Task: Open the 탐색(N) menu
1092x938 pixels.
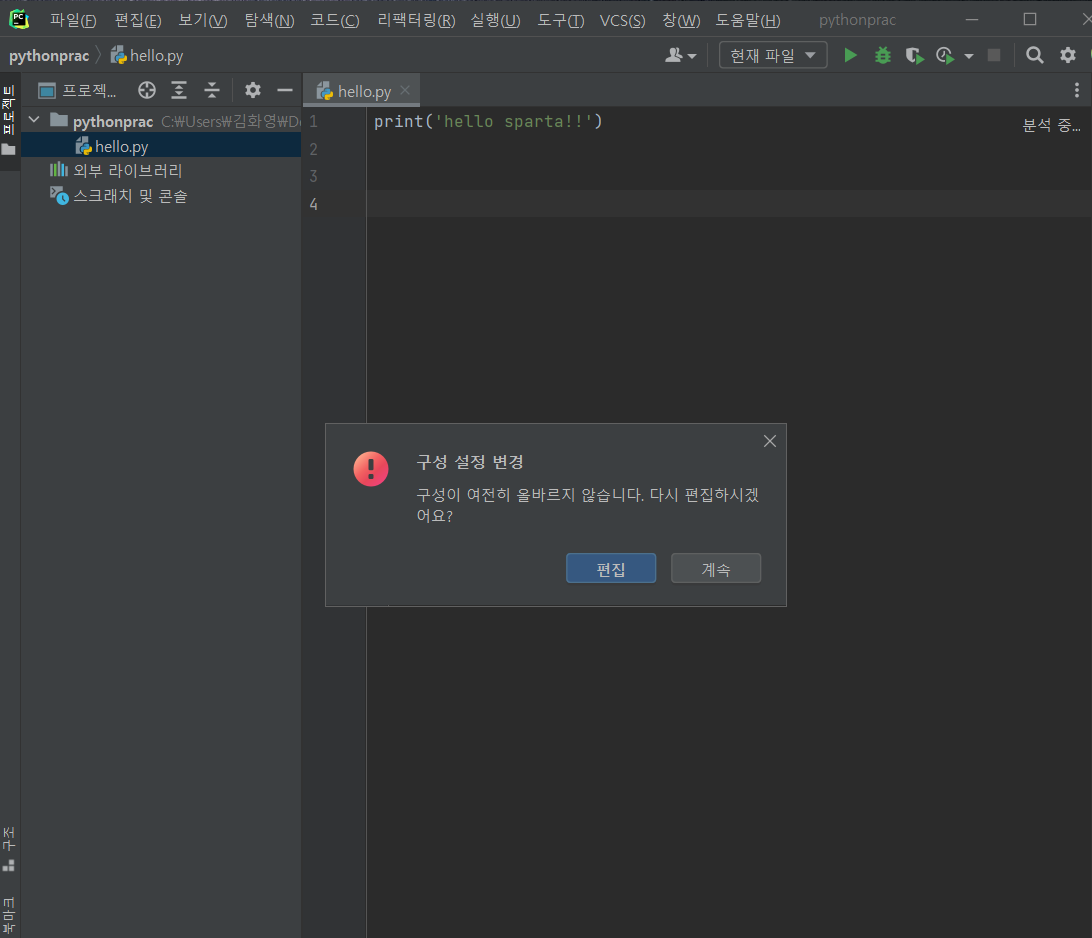Action: point(270,20)
